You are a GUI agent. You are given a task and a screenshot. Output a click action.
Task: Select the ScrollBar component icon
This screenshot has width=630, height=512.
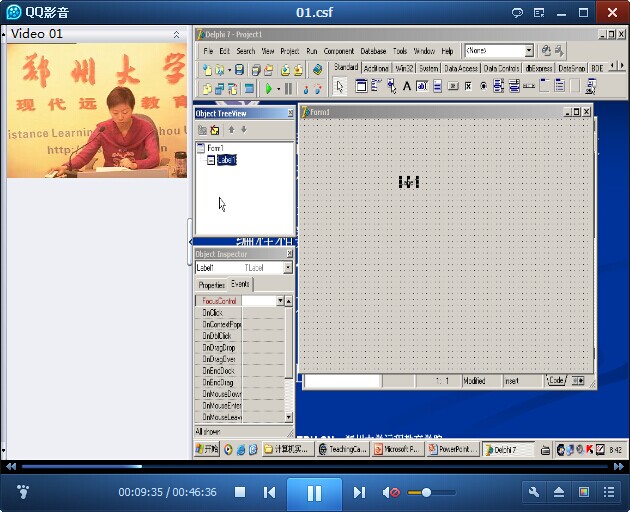529,86
